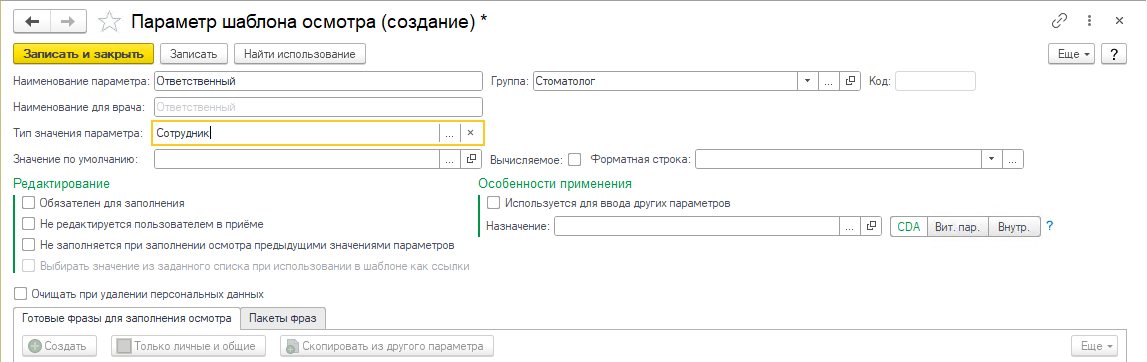Check Очищать при удалении персональных данных
The image size is (1147, 362).
(20, 294)
